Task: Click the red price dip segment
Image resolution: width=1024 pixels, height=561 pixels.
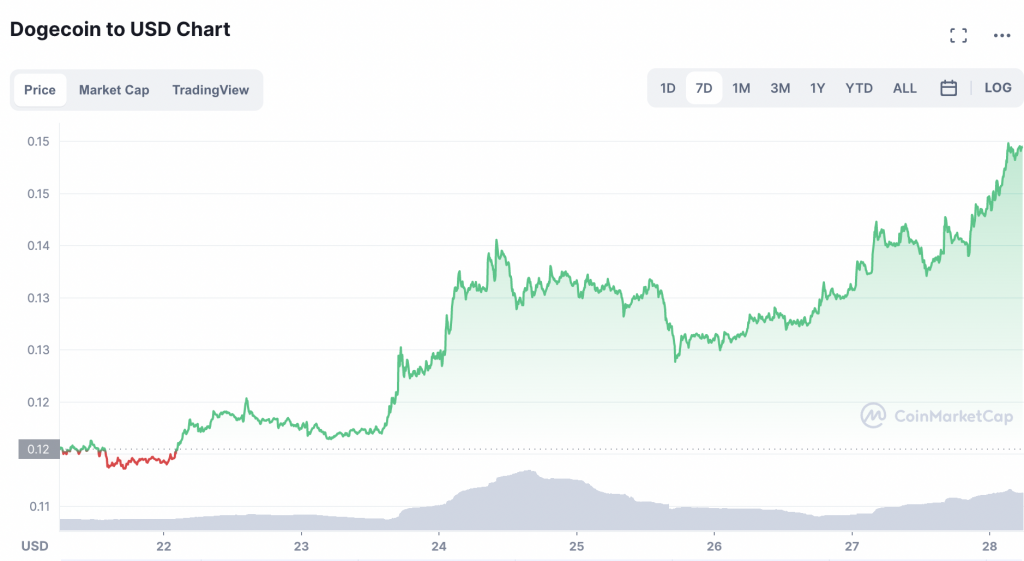Action: tap(140, 460)
